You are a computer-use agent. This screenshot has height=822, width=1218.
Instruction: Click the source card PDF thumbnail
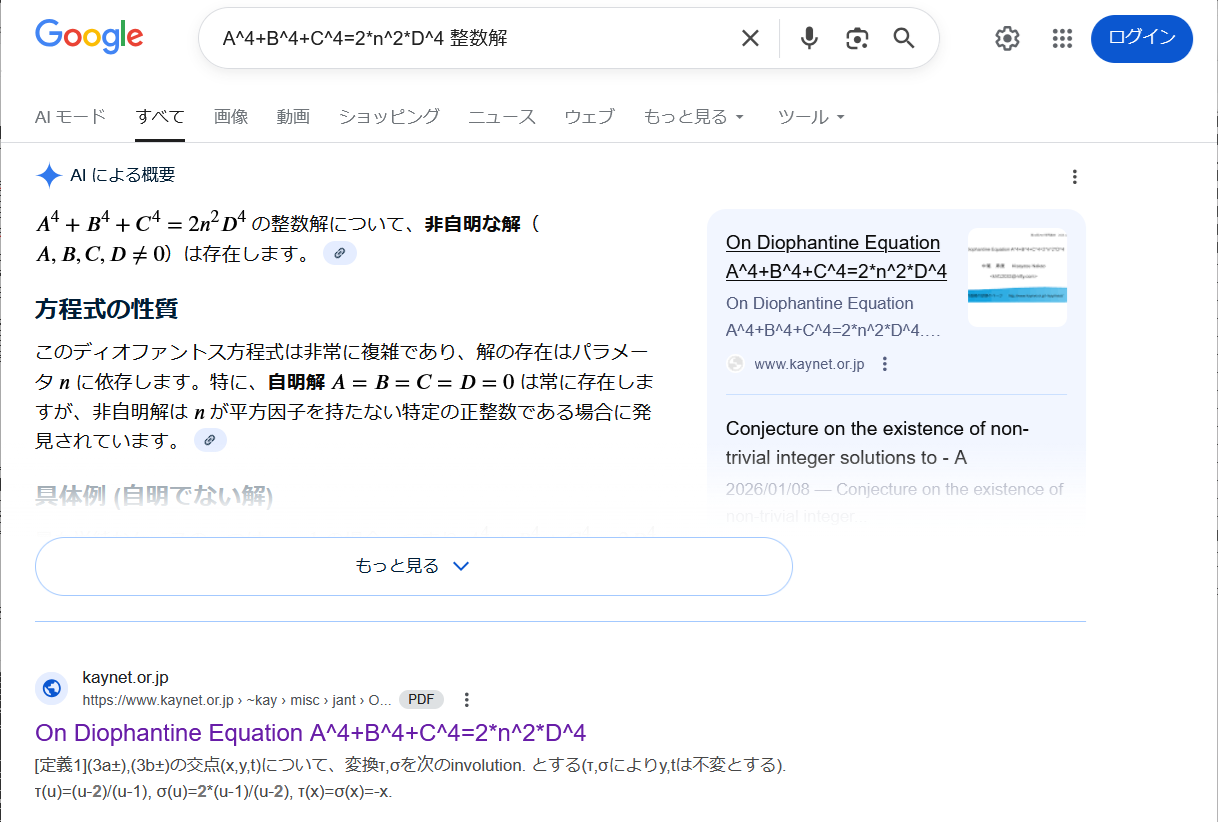point(1017,278)
